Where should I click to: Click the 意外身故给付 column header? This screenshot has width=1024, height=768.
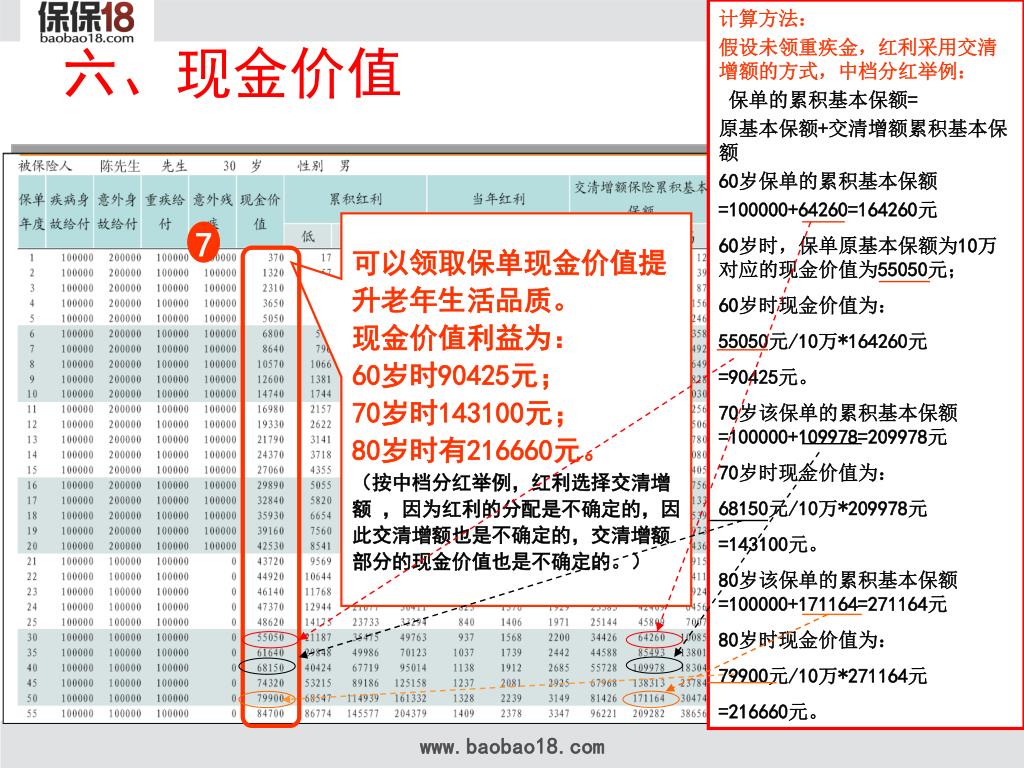(118, 212)
